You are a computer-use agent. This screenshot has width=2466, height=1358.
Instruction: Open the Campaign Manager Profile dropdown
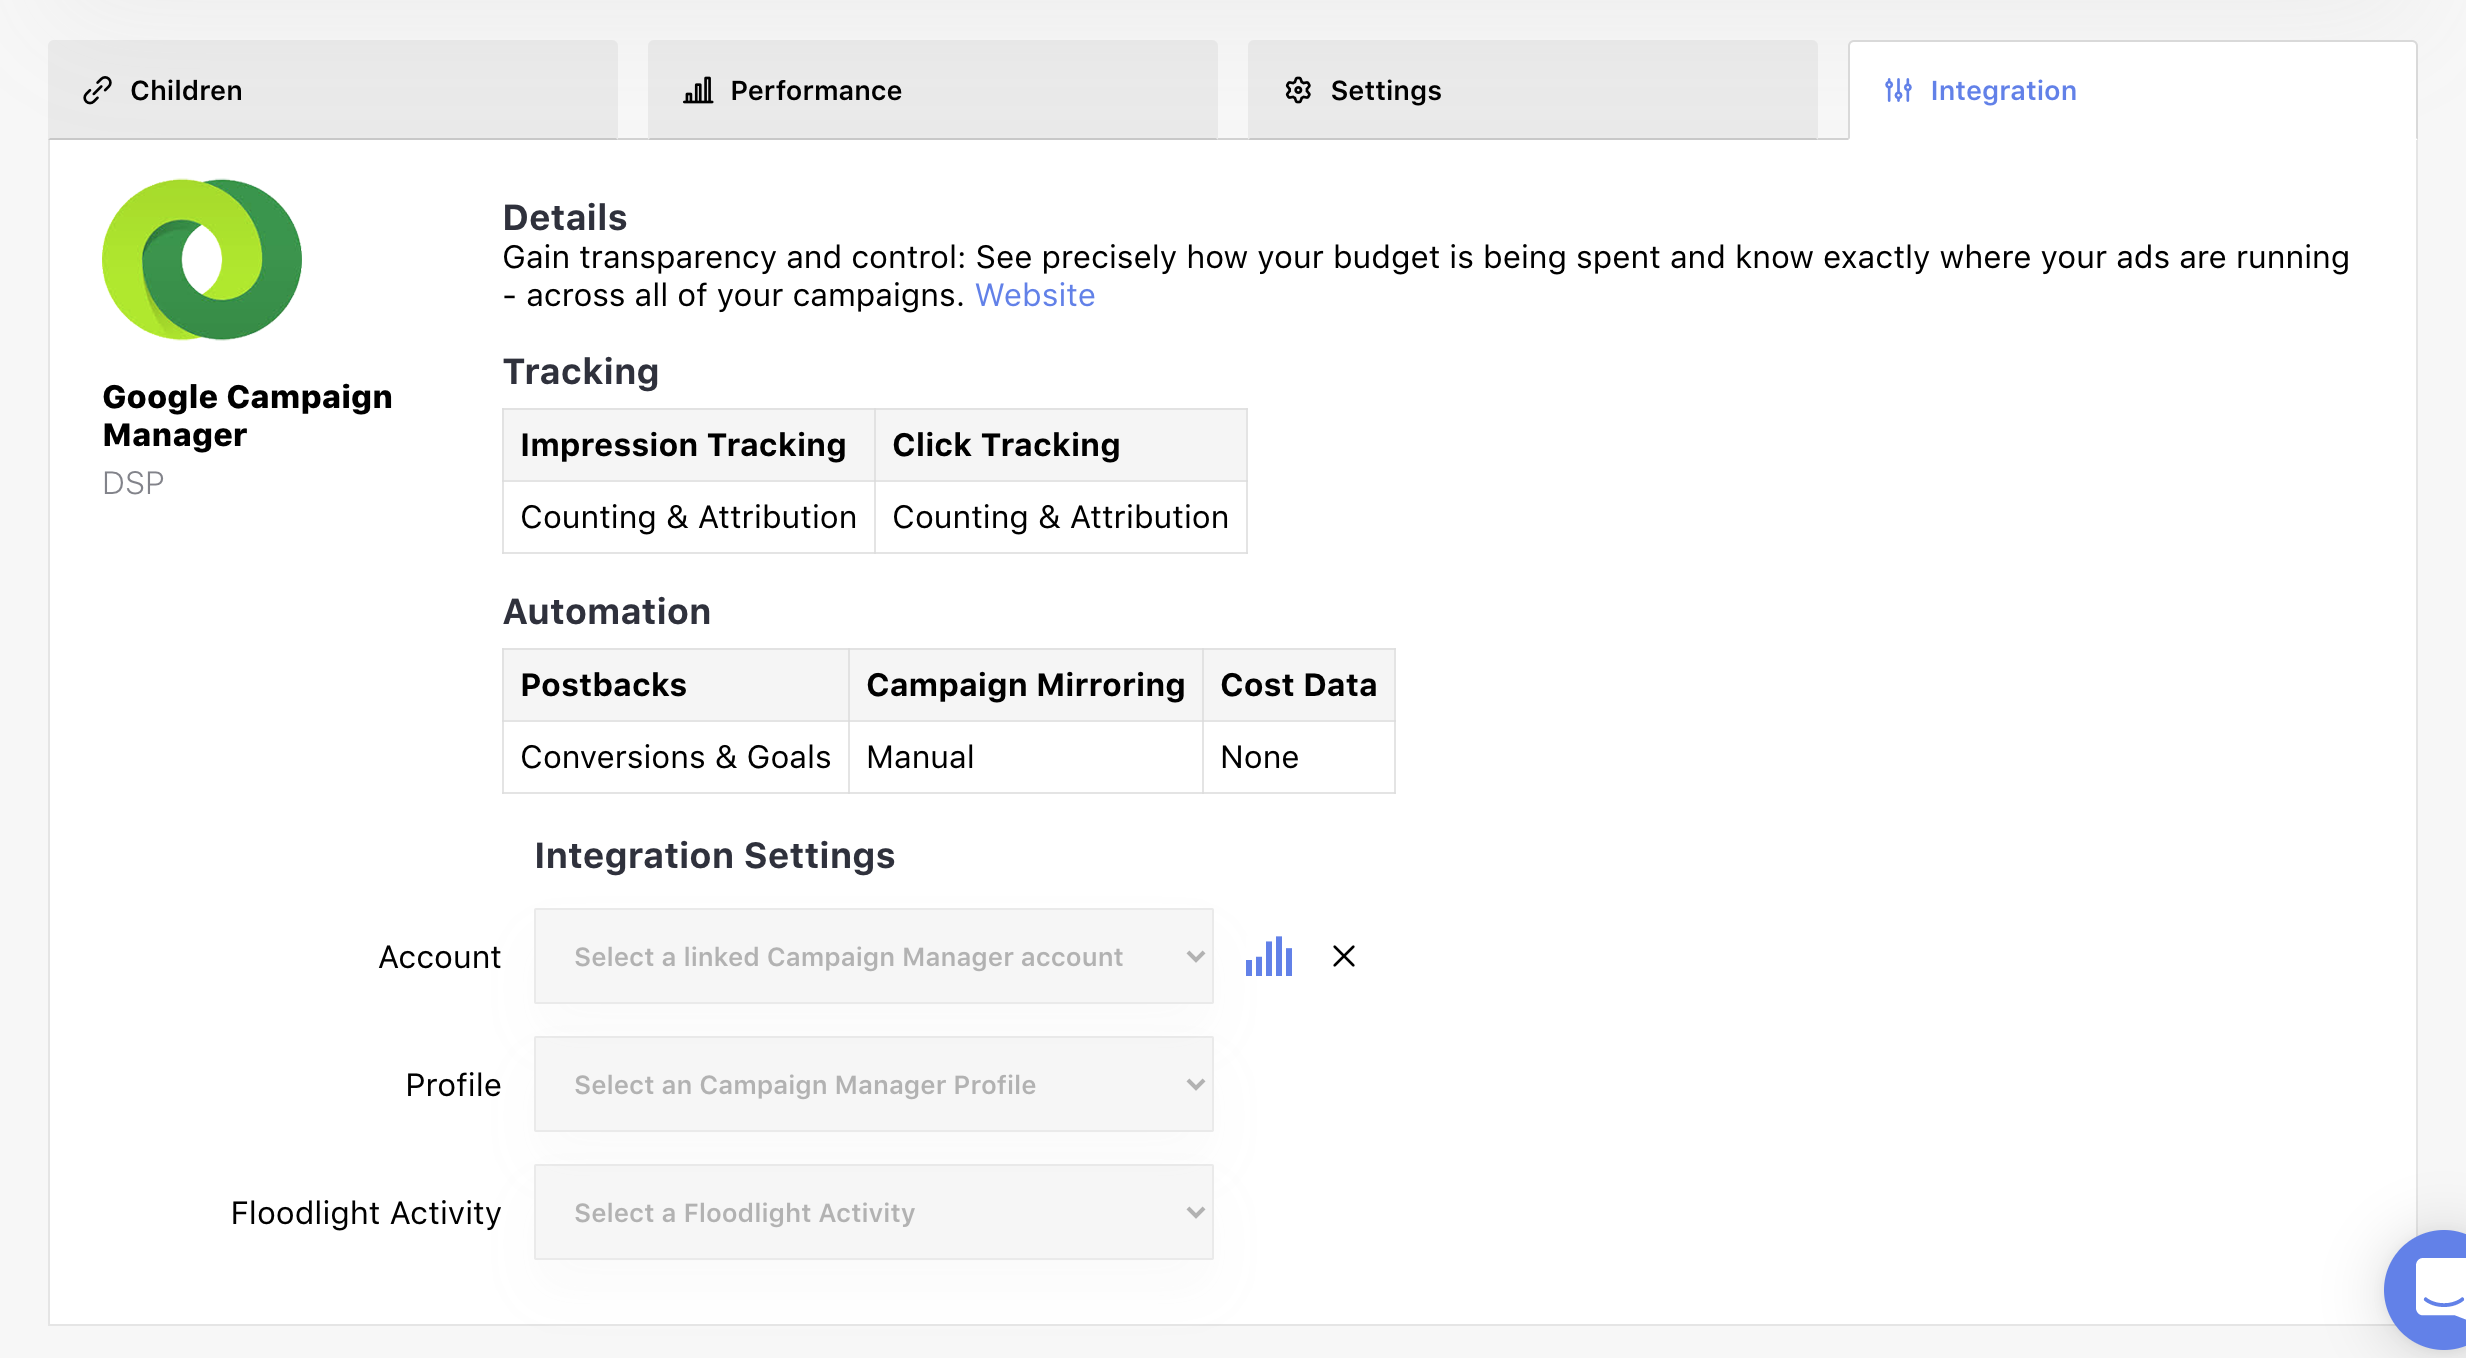[x=873, y=1084]
